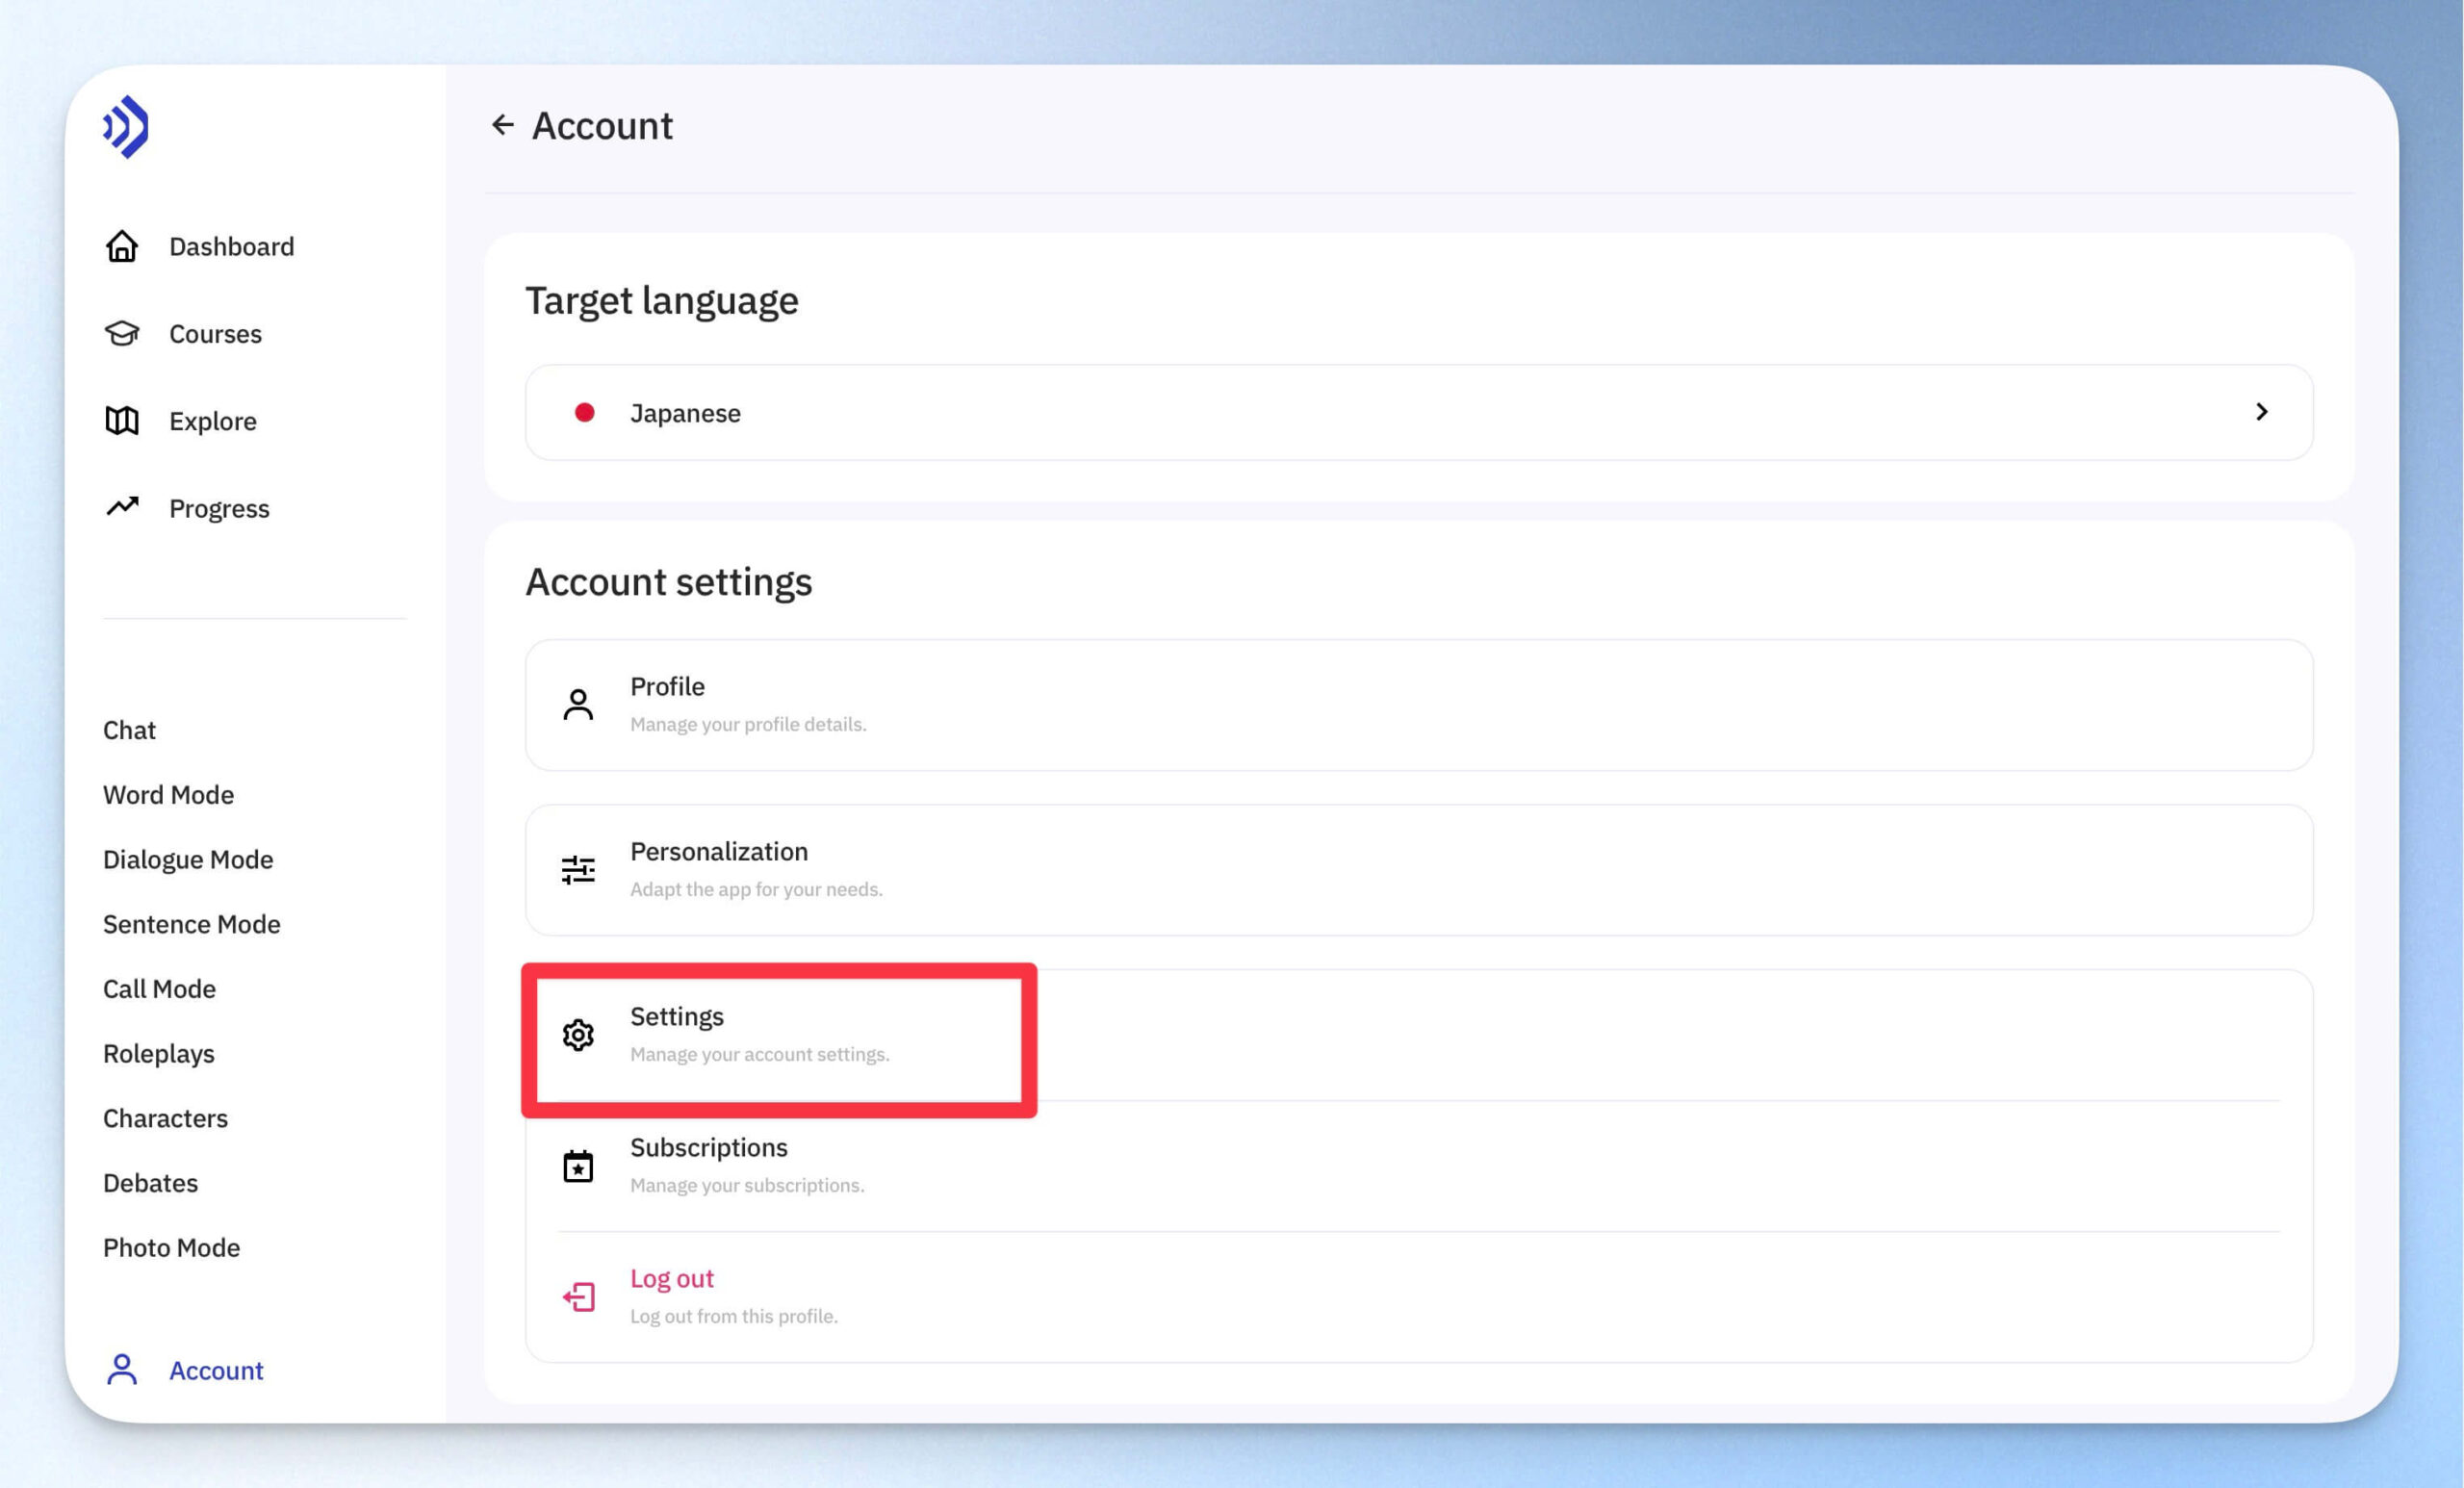Go to Word Mode in sidebar
The width and height of the screenshot is (2464, 1488).
pos(168,795)
